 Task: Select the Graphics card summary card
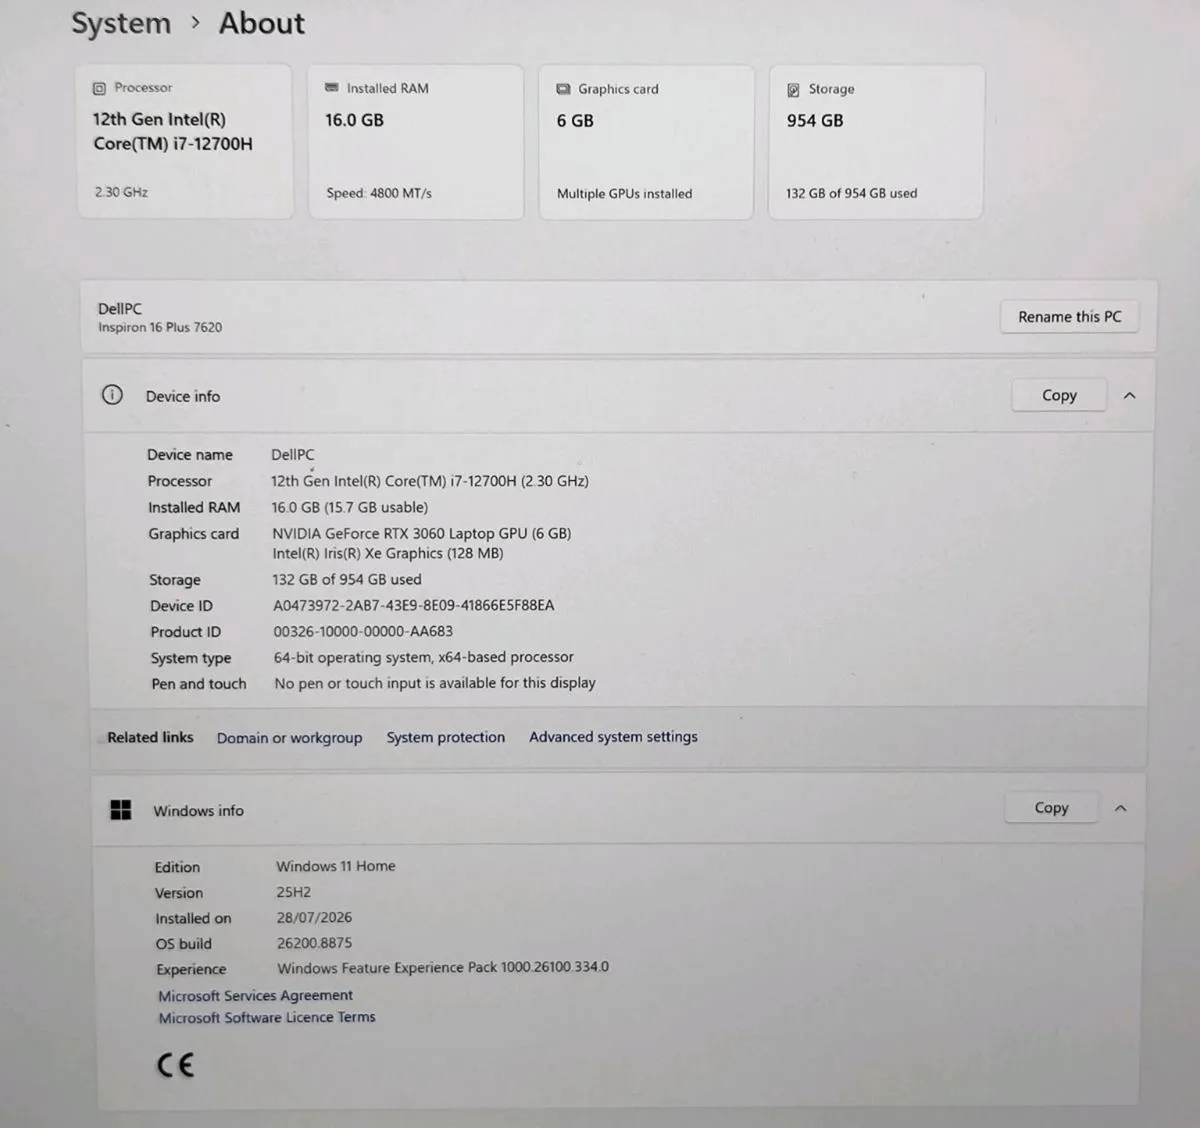646,142
